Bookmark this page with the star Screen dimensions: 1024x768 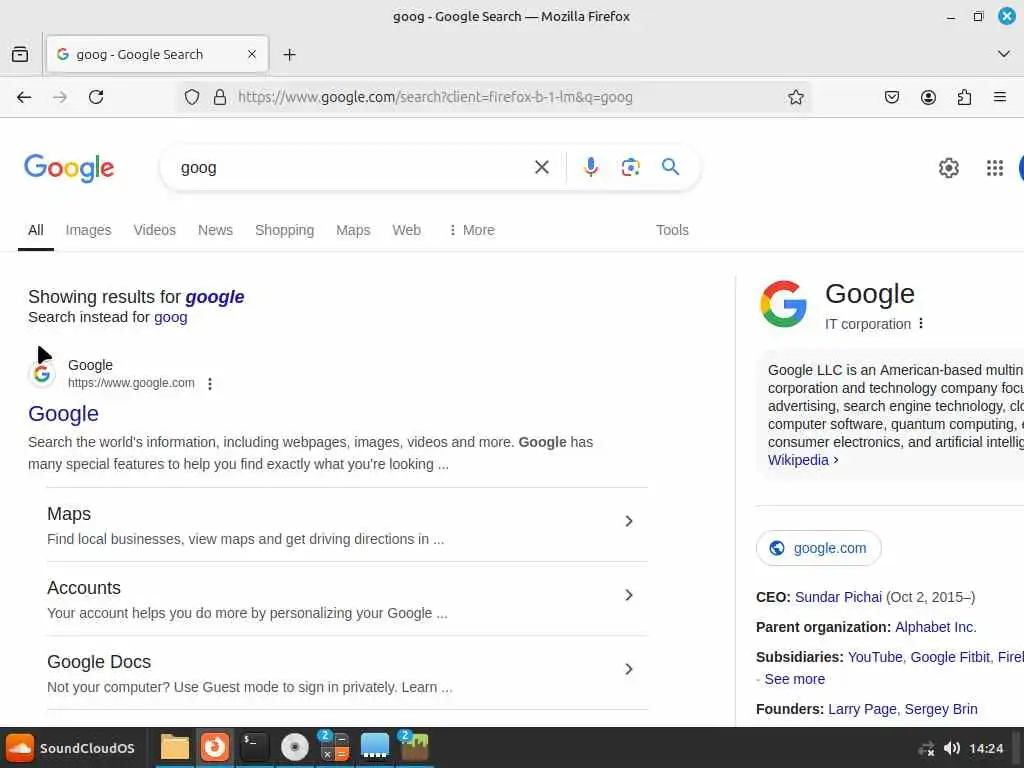(795, 97)
